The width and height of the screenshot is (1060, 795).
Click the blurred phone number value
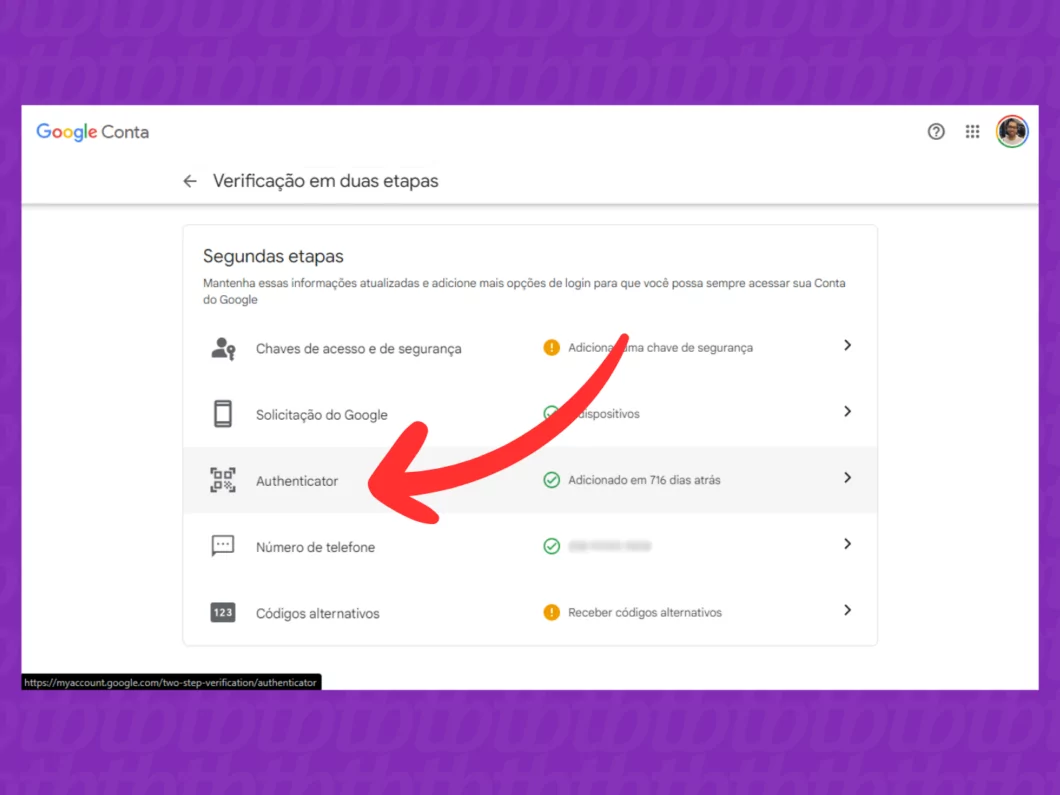tap(610, 546)
